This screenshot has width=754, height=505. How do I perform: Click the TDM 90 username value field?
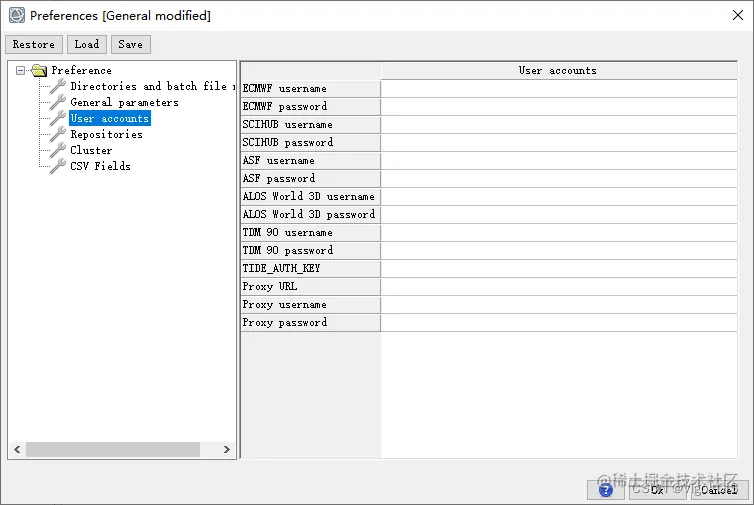[559, 232]
